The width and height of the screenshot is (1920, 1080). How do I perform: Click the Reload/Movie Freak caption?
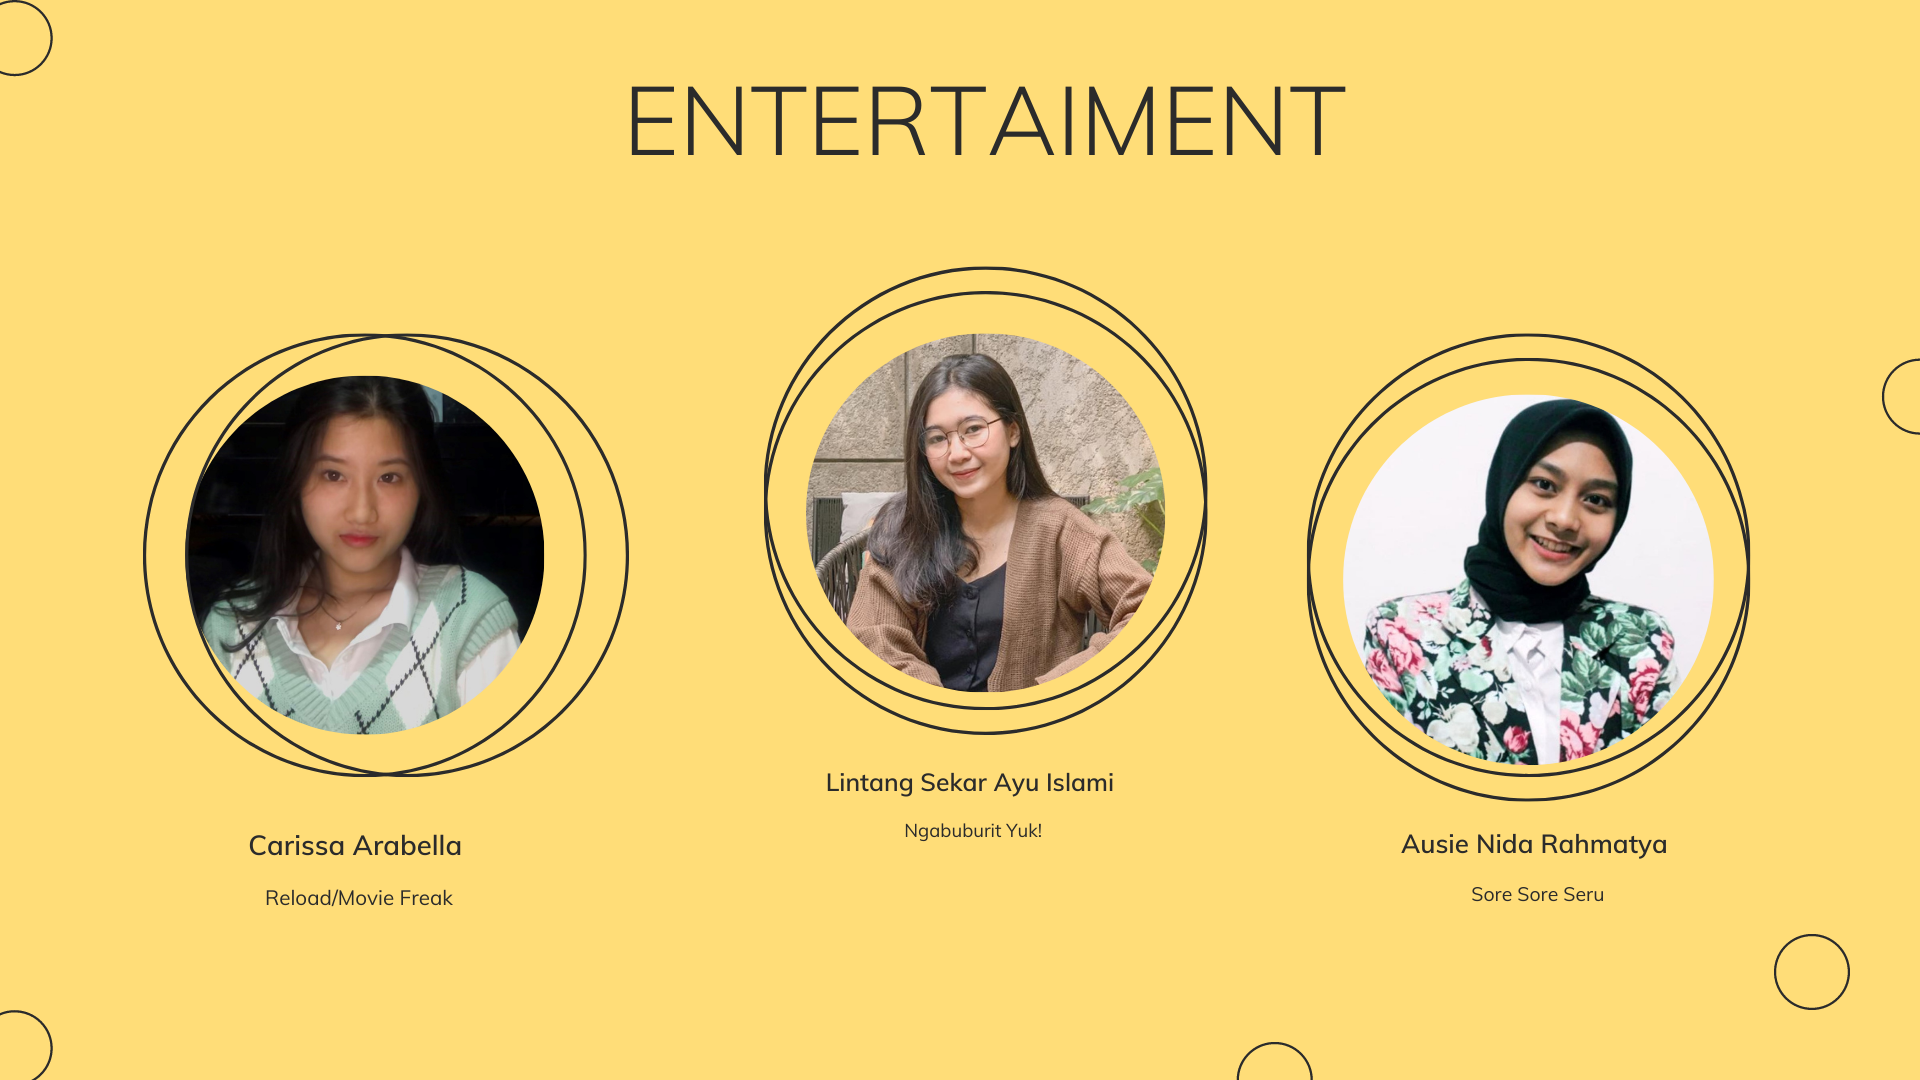[359, 898]
